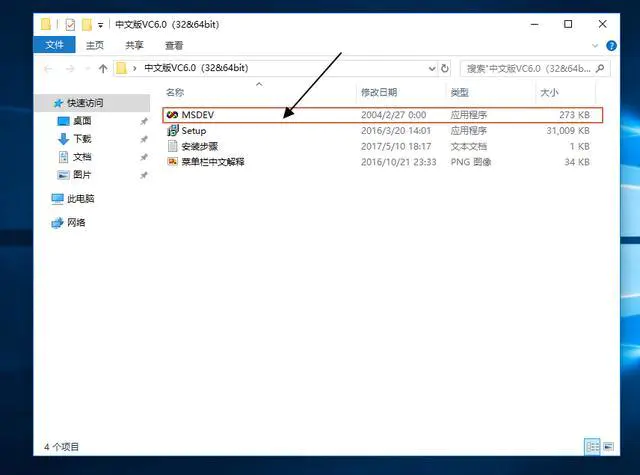Click the new folder quick access icon
This screenshot has height=475, width=640.
pos(87,24)
